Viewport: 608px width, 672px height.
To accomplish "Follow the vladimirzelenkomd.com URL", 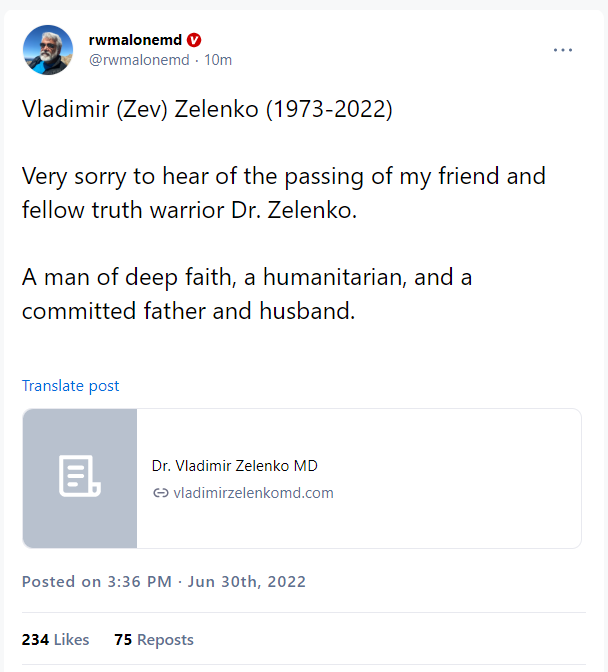I will [253, 493].
